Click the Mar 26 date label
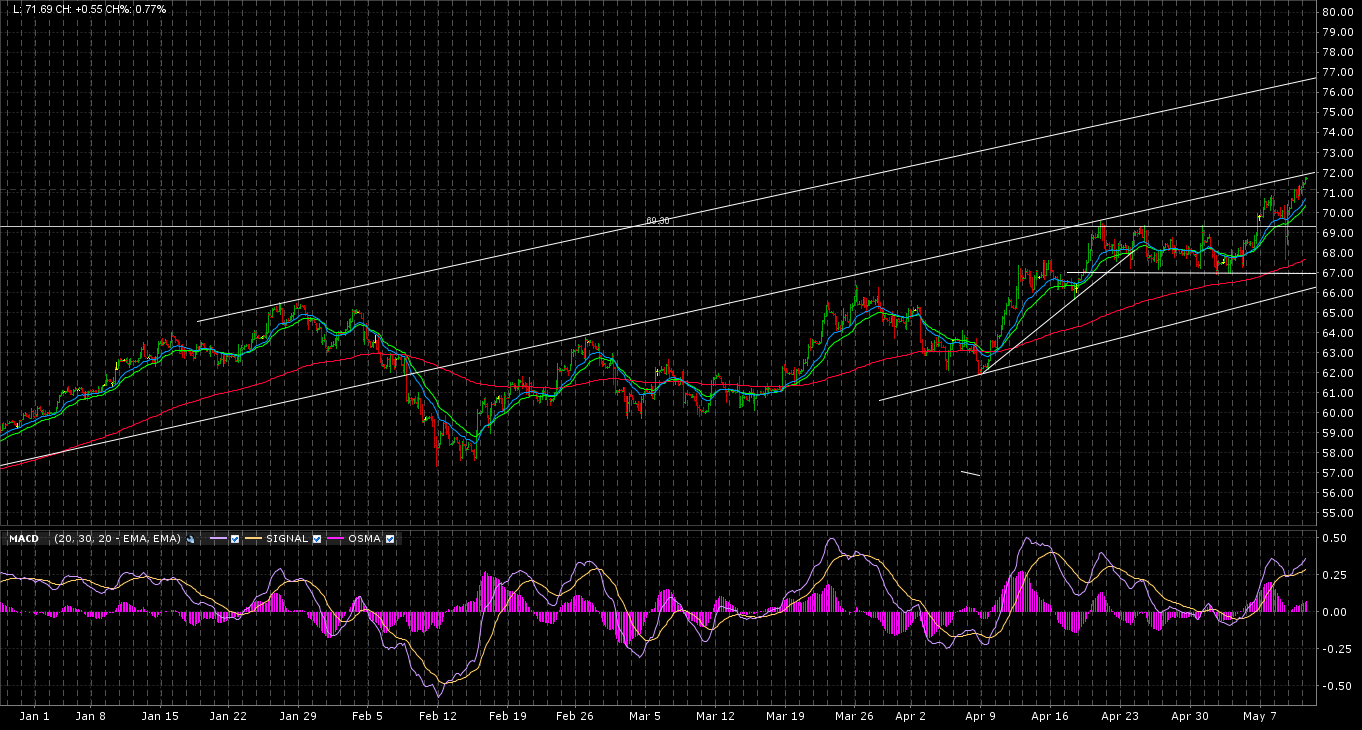Image resolution: width=1362 pixels, height=730 pixels. click(x=854, y=716)
